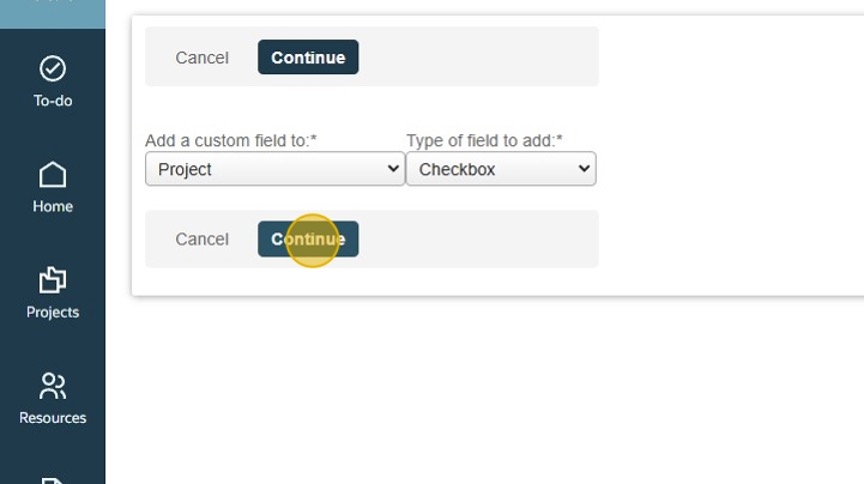Click the arrow on the Checkbox select box
The height and width of the screenshot is (484, 864).
(x=584, y=169)
